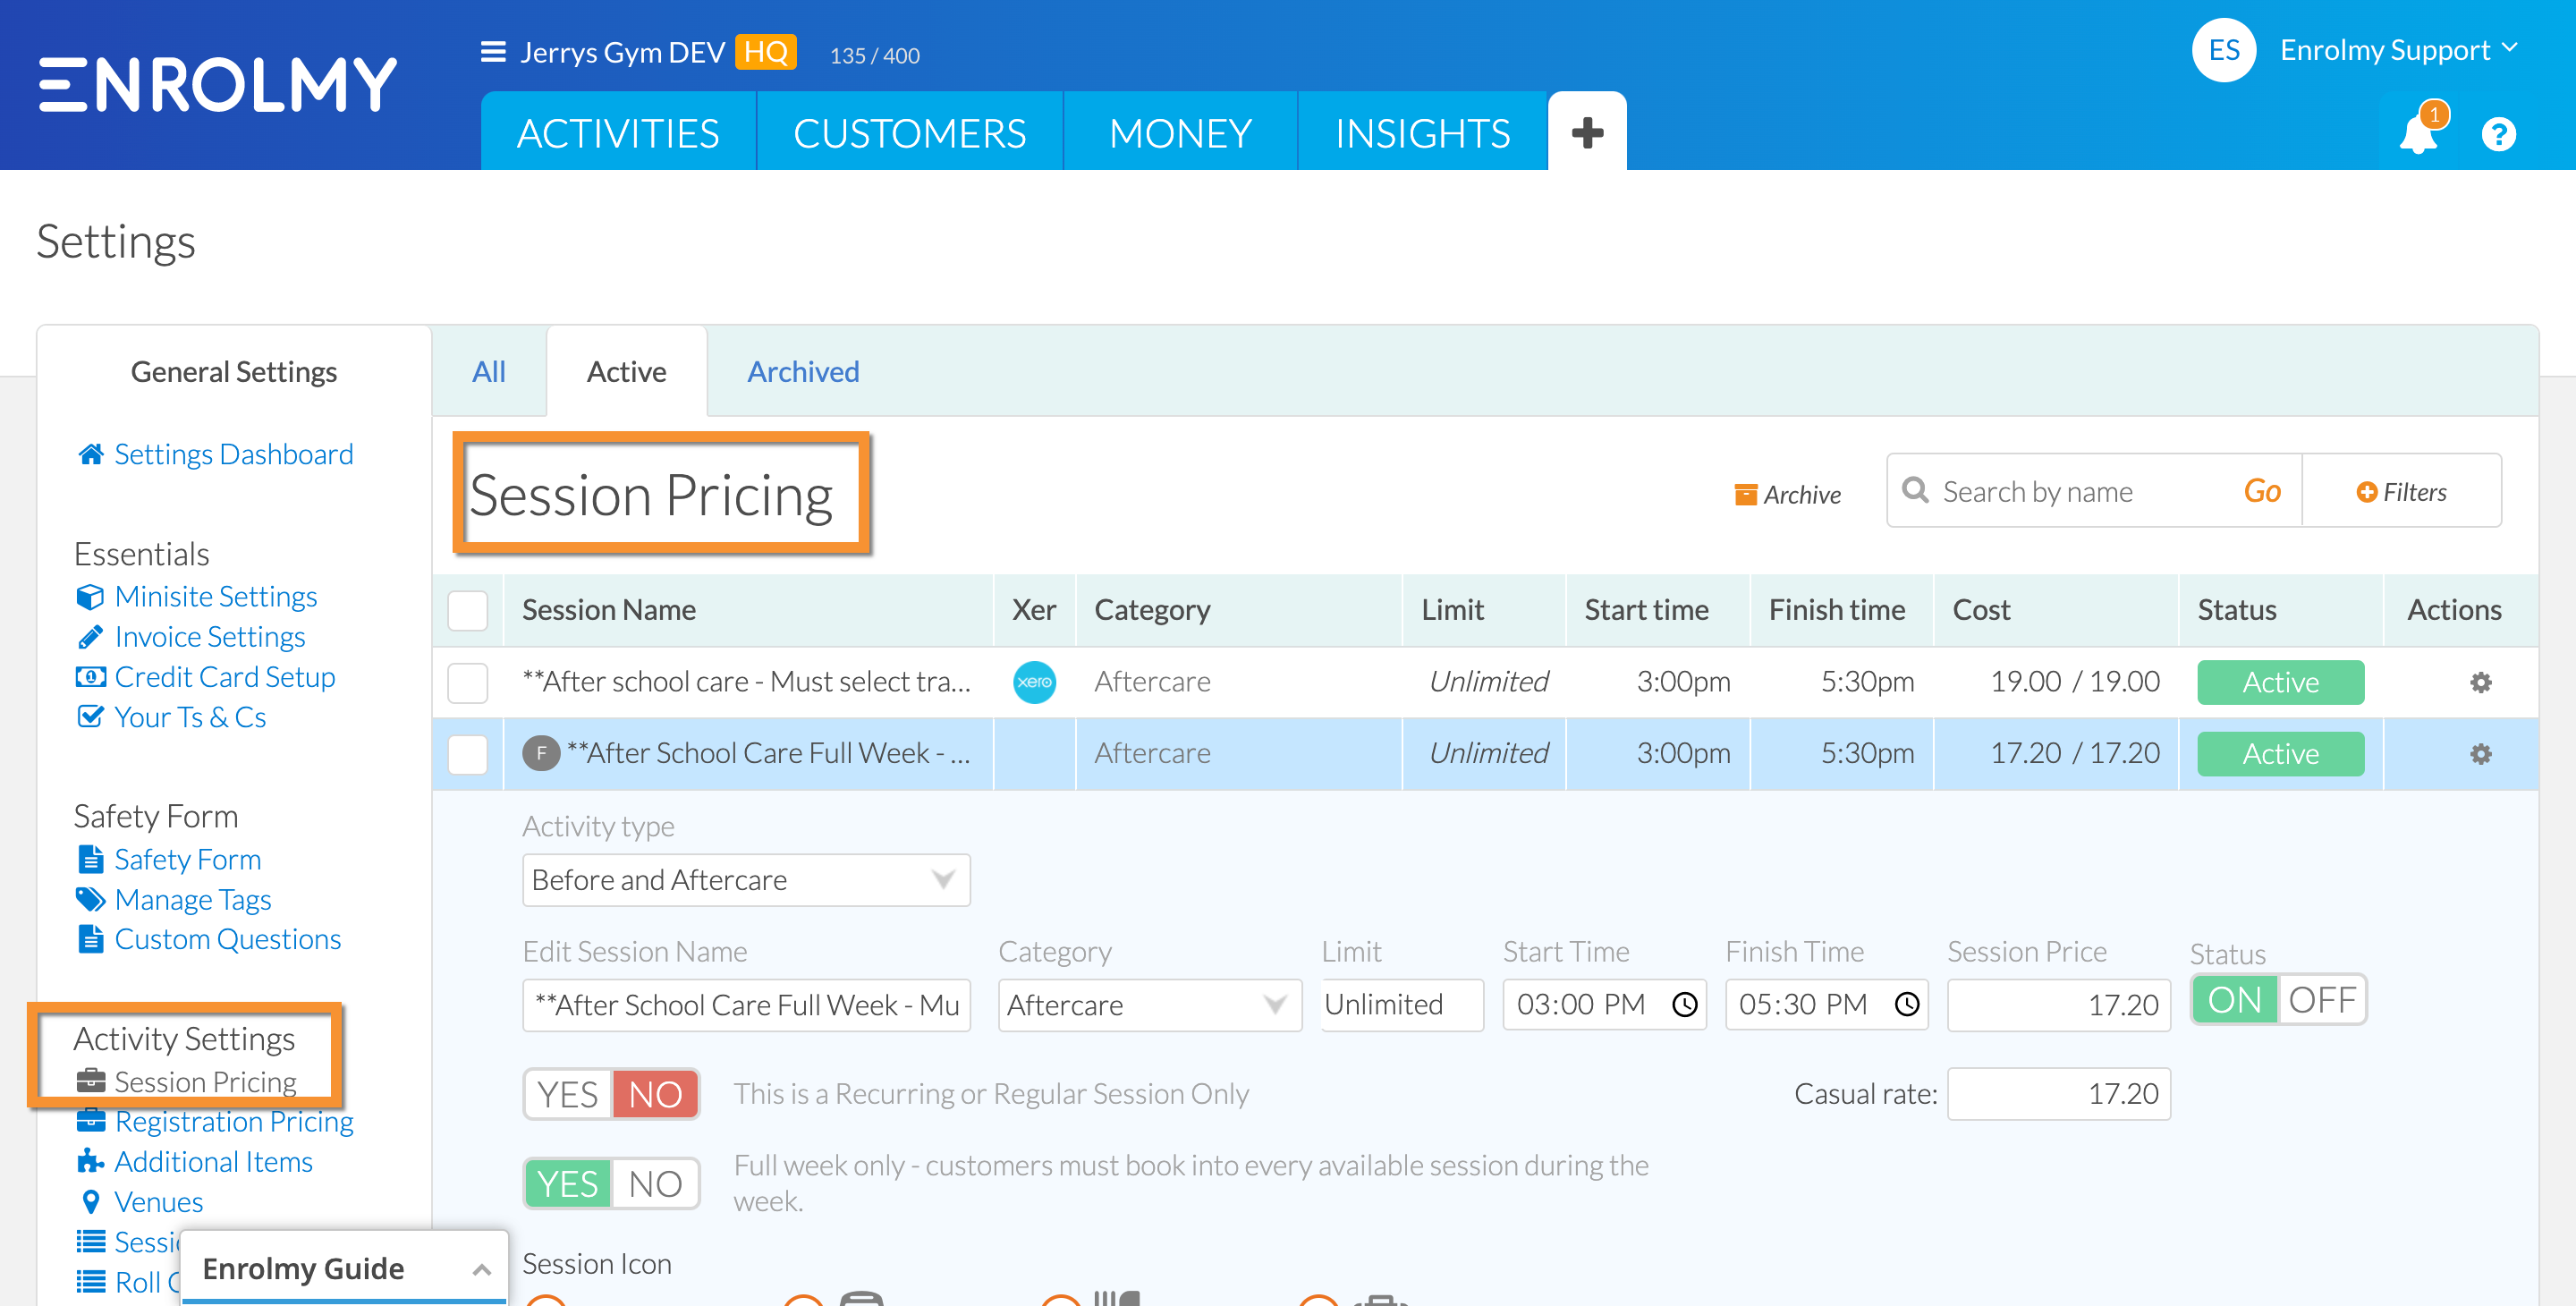Click the Minisite Settings cube icon

pos(90,597)
